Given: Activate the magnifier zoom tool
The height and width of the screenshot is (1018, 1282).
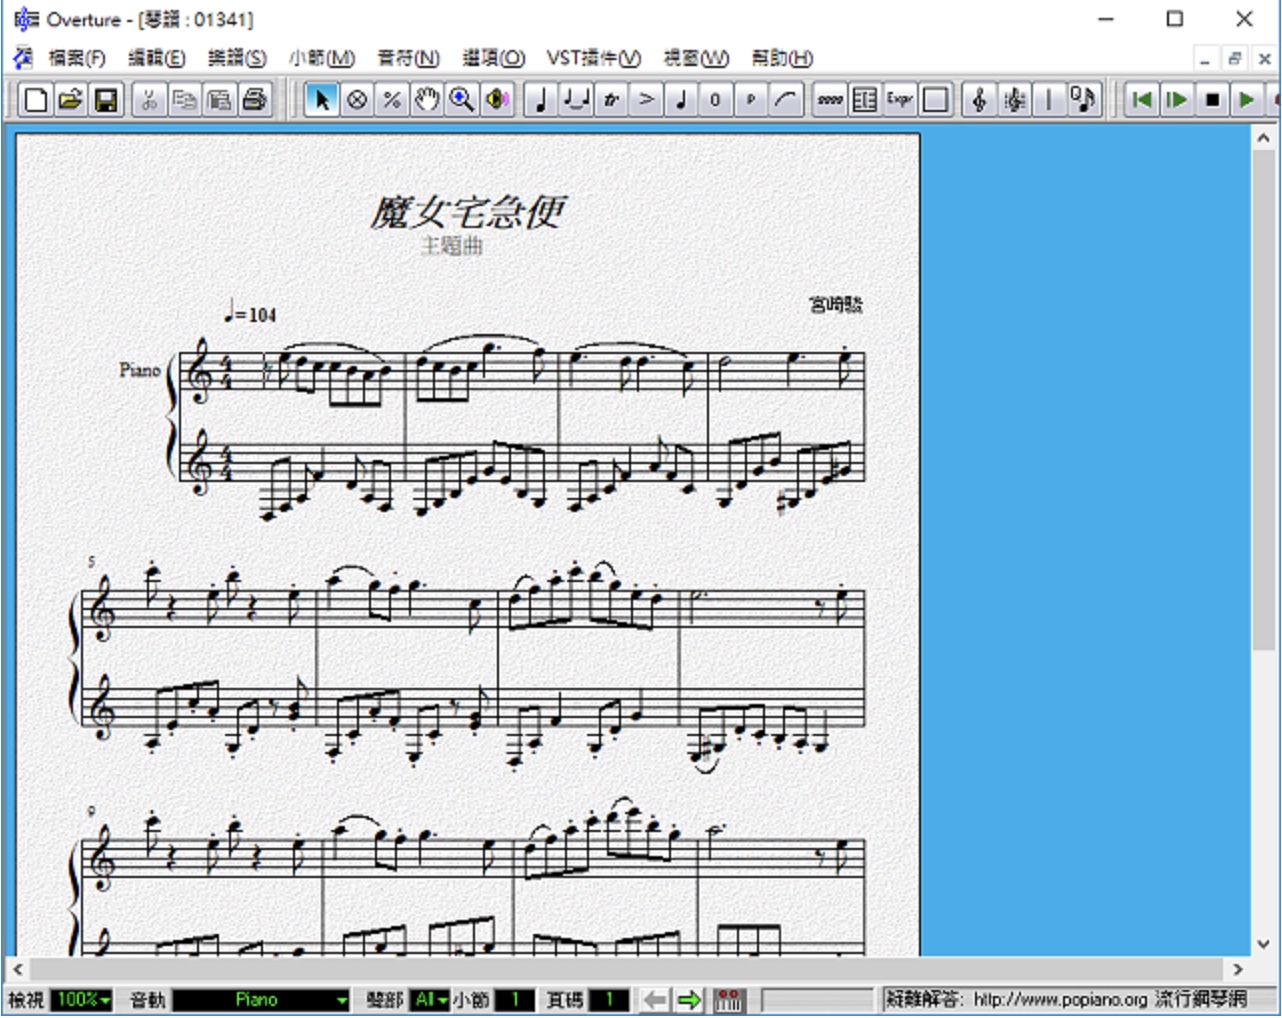Looking at the screenshot, I should [x=462, y=100].
